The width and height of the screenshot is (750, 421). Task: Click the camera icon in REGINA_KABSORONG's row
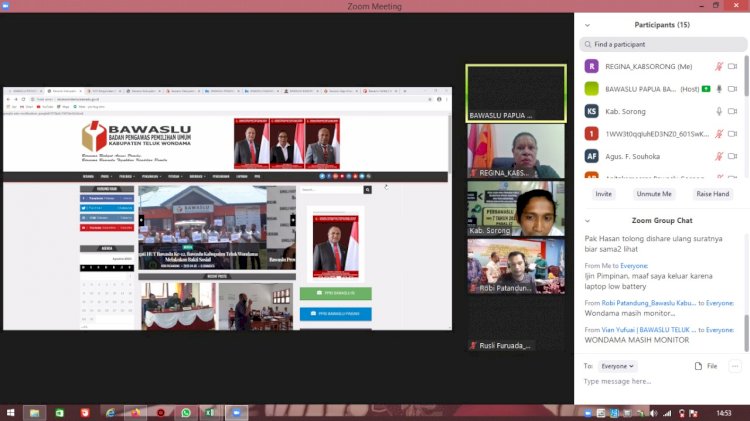click(732, 66)
